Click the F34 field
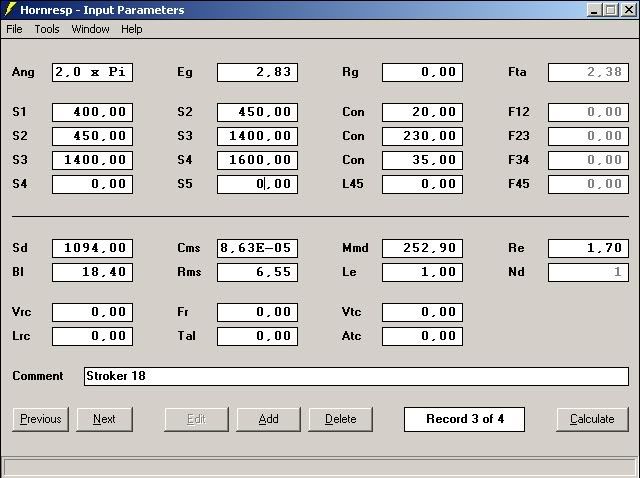 point(588,160)
